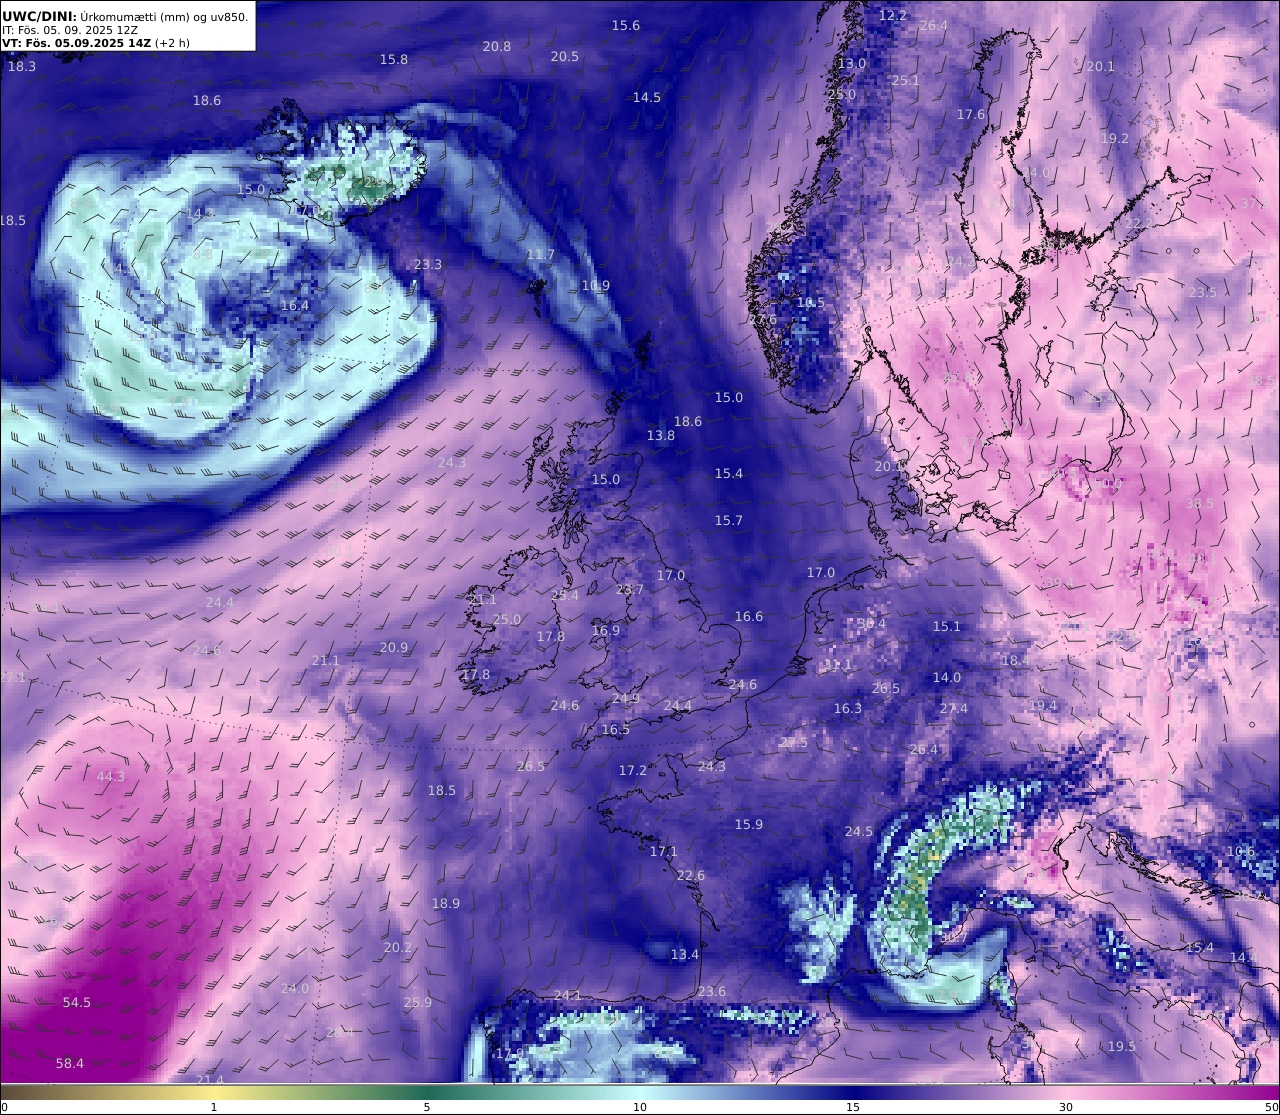The height and width of the screenshot is (1115, 1280).
Task: Click the 23.6 value label
Action: [x=712, y=991]
